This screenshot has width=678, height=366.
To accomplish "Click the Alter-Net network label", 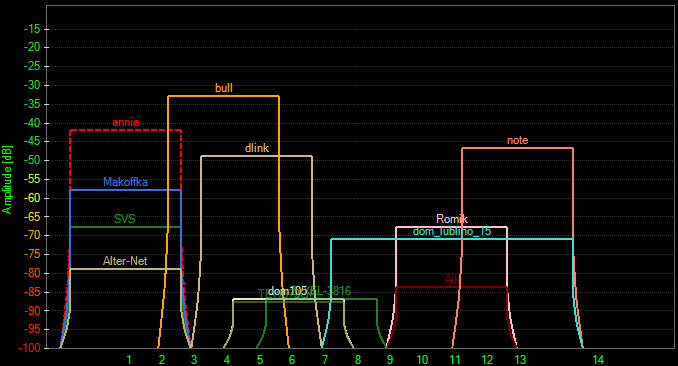I will coord(125,261).
